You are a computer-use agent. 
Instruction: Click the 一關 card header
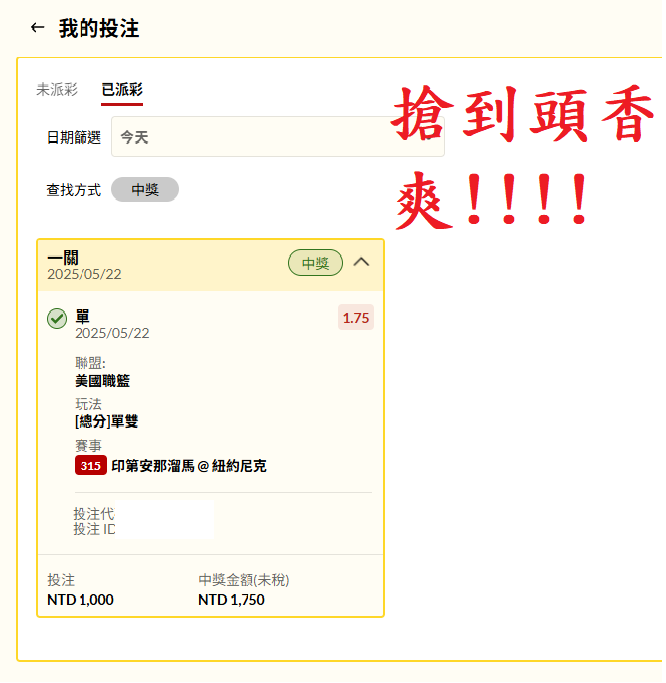coord(211,265)
